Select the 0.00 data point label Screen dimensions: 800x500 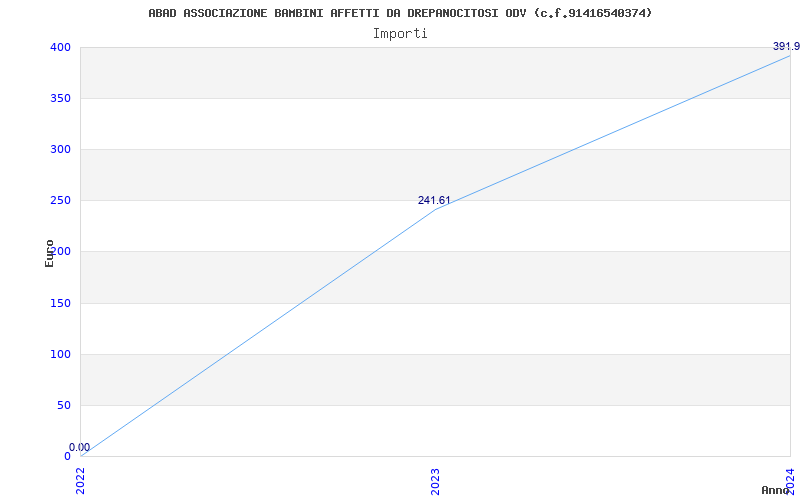80,447
